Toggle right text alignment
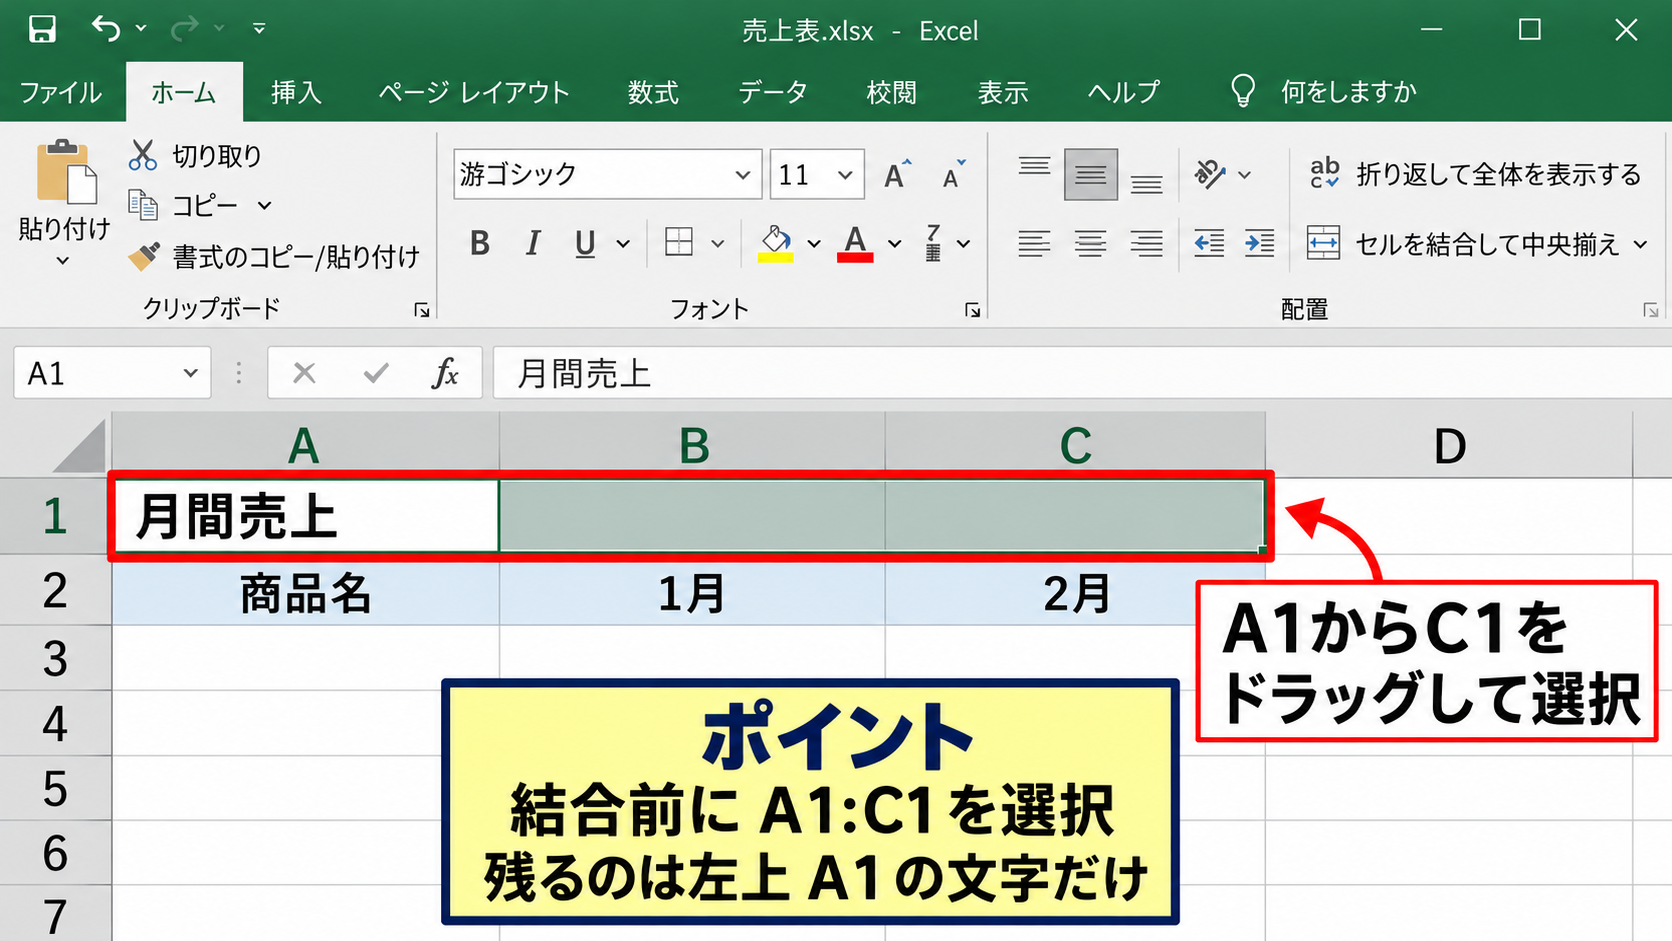 click(1147, 243)
